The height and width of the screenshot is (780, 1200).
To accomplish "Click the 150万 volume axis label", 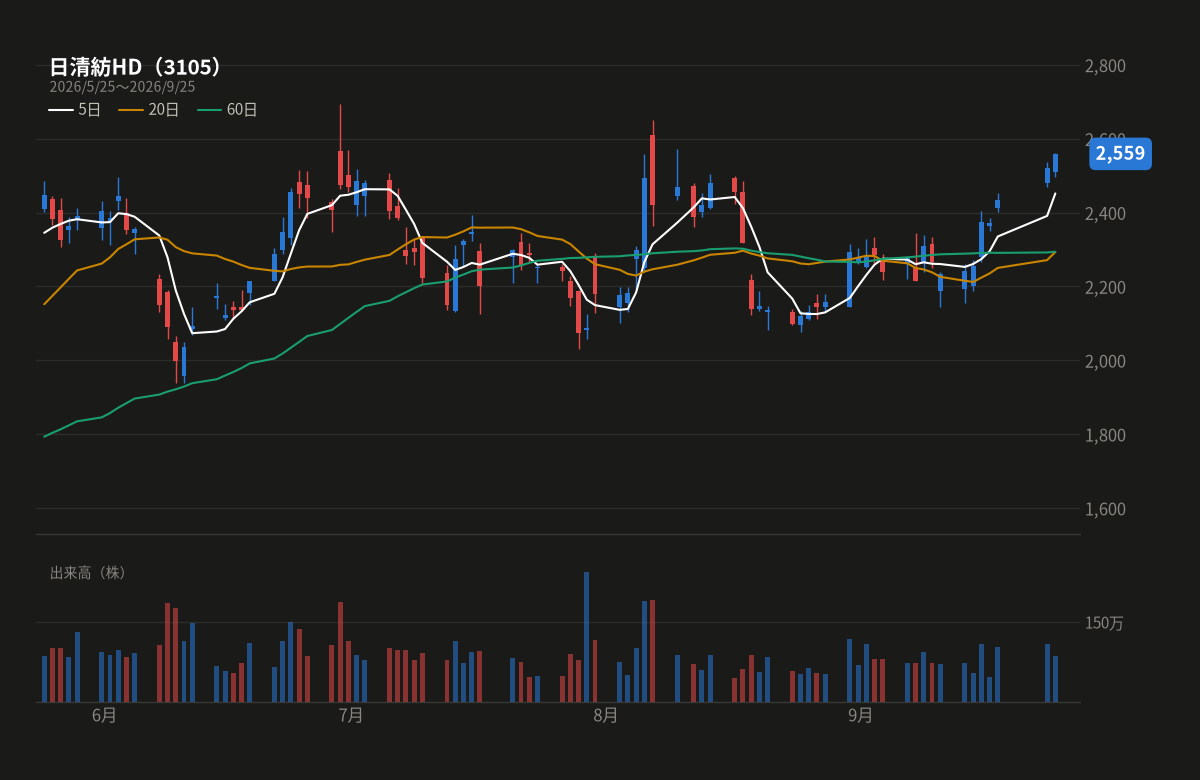I will click(x=1104, y=623).
